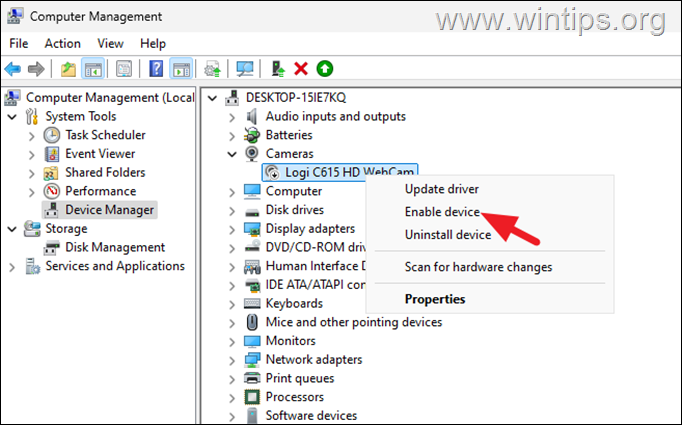This screenshot has width=682, height=425.
Task: Select Disk Management in the tree
Action: click(115, 248)
